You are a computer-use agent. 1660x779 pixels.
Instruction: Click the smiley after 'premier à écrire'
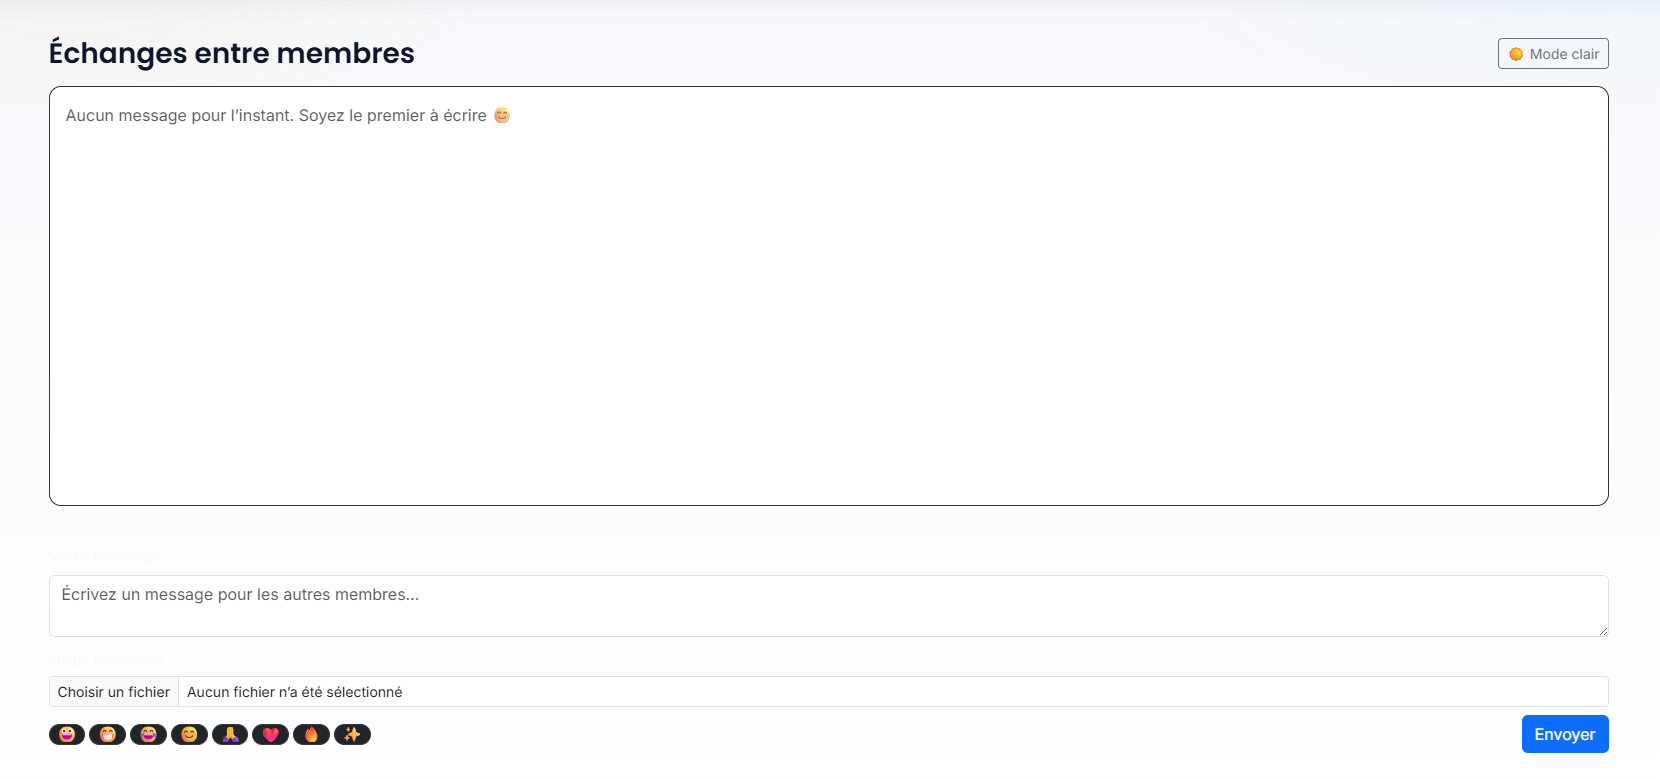pyautogui.click(x=502, y=116)
